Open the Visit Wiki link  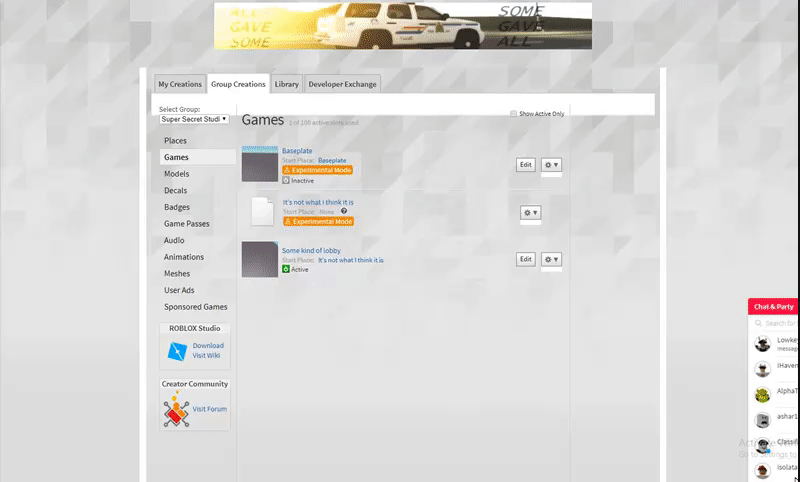[206, 356]
